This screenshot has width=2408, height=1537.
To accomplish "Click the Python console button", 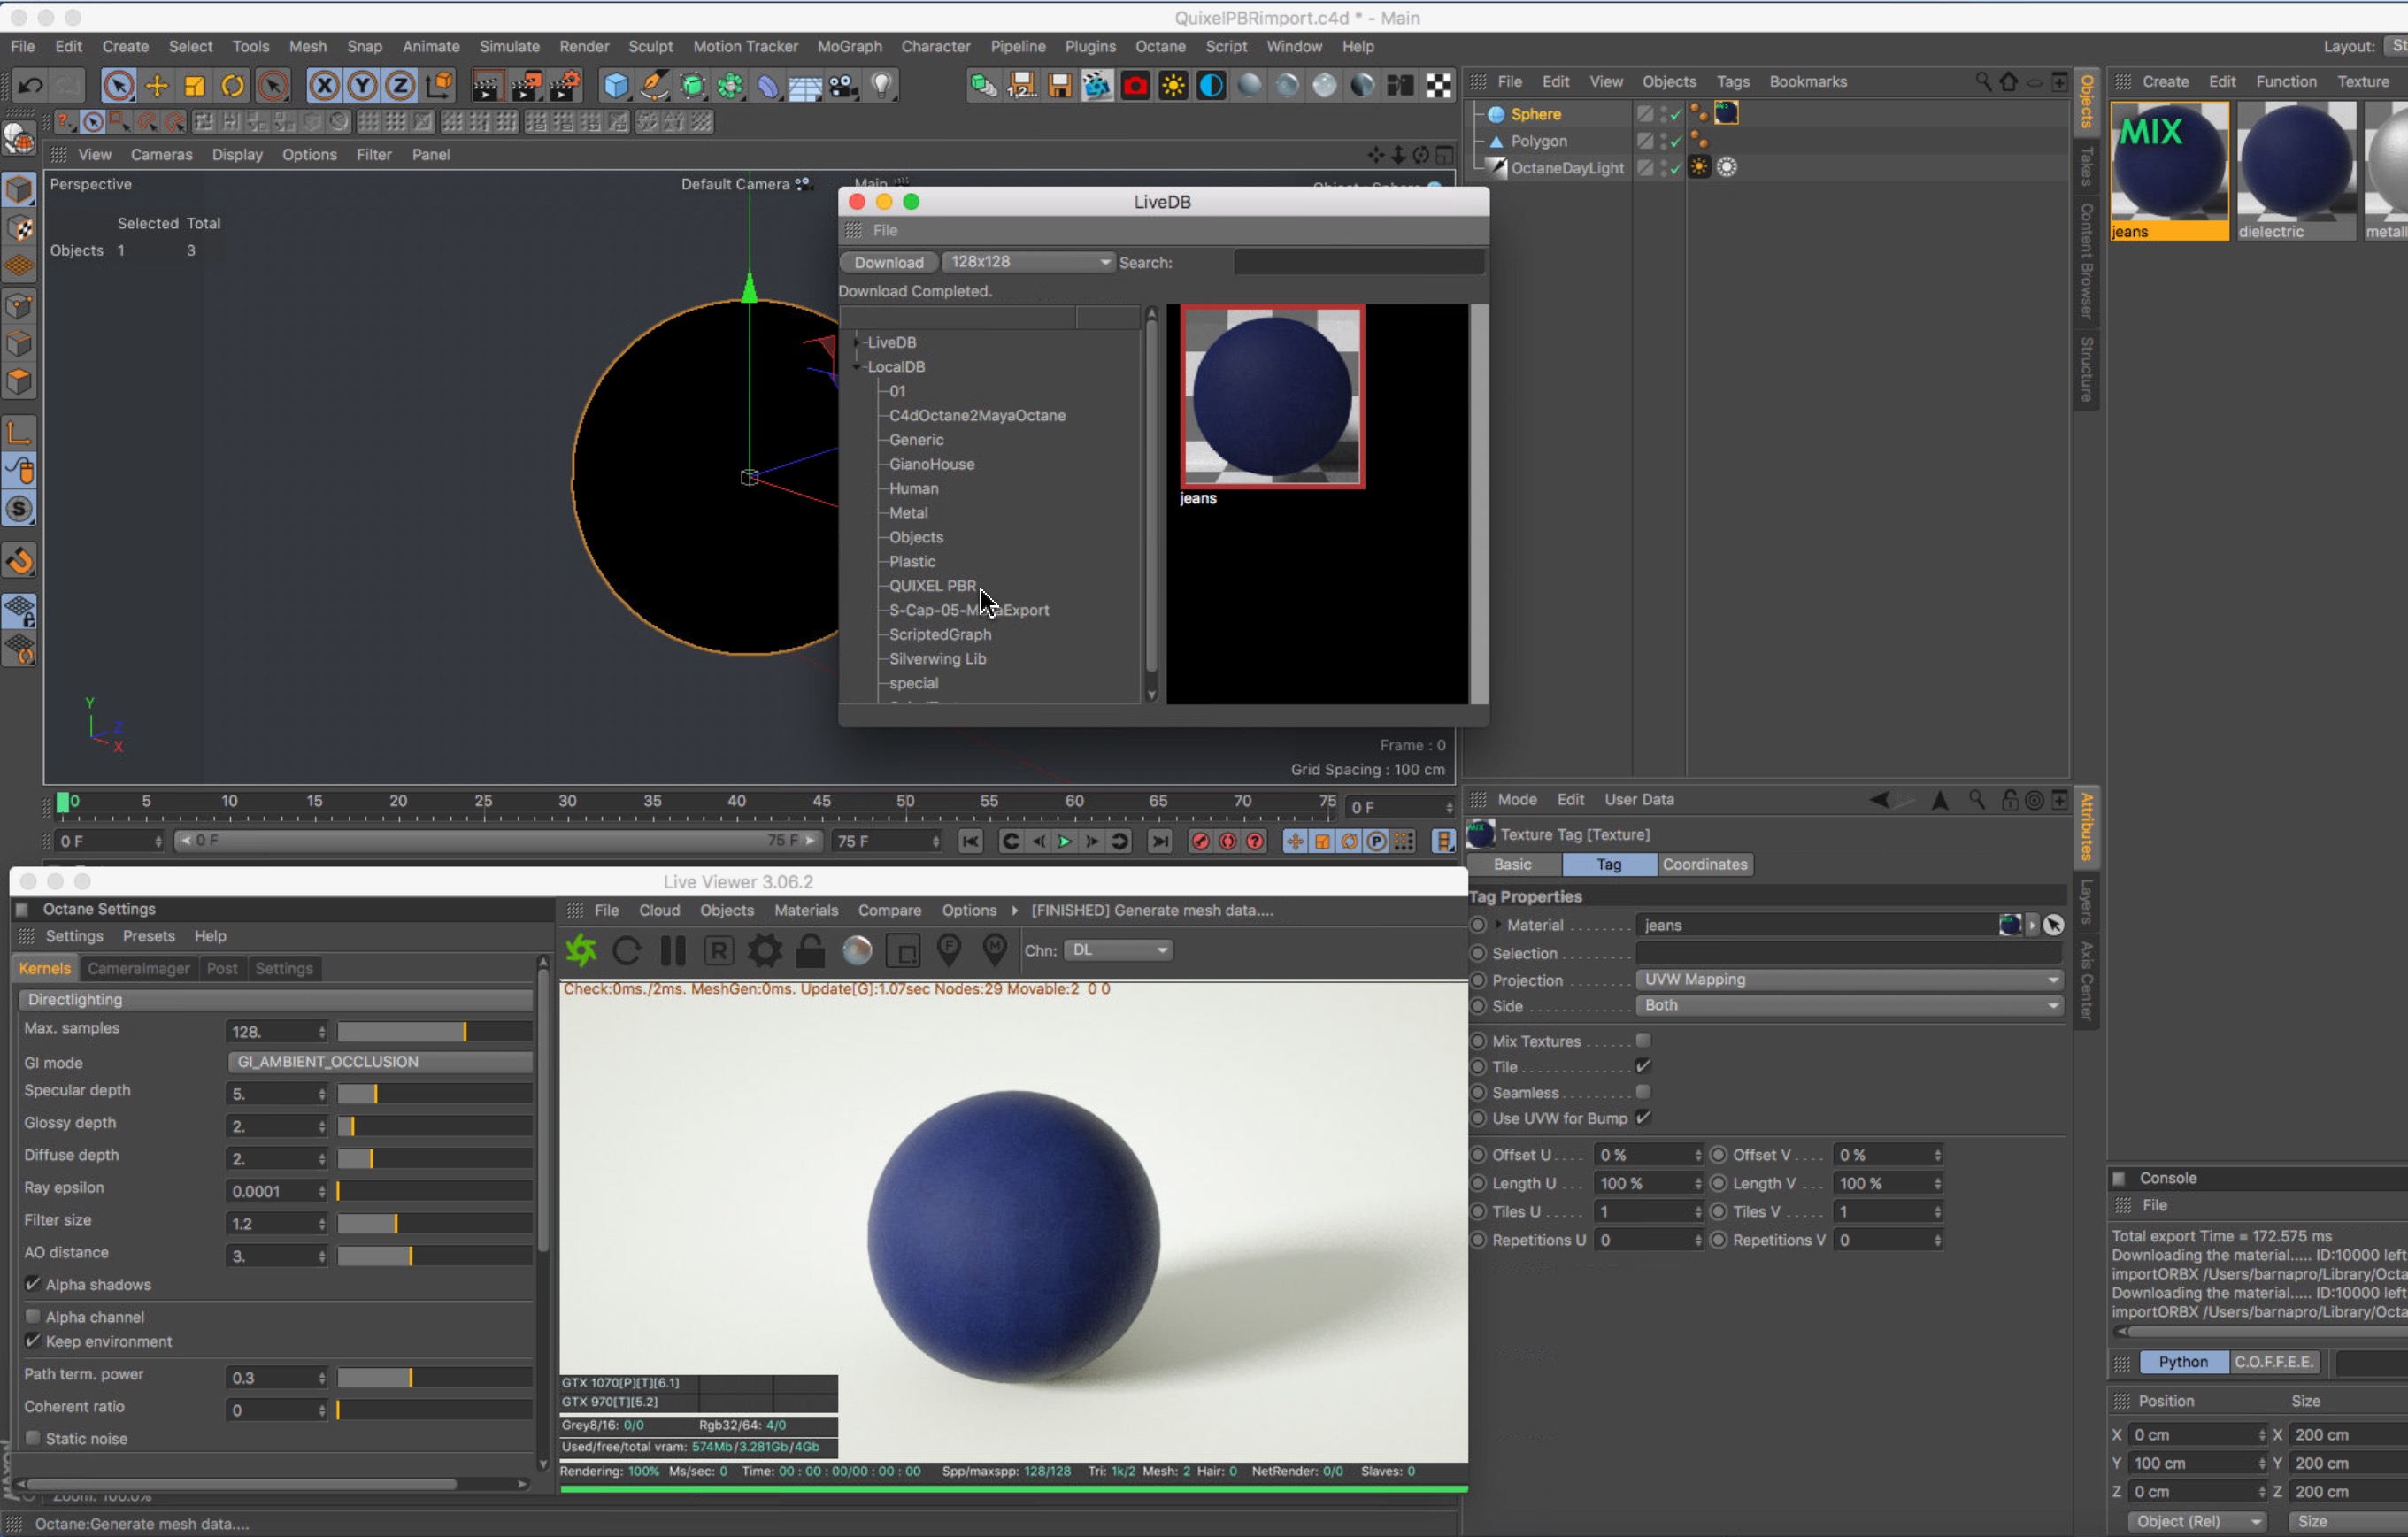I will pyautogui.click(x=2182, y=1362).
